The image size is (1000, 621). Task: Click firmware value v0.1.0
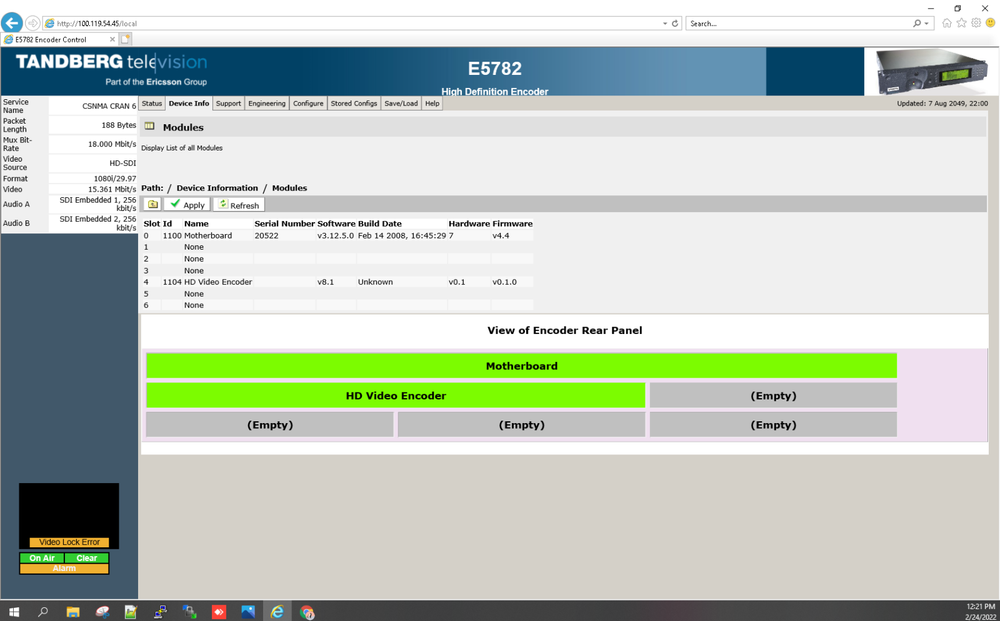click(x=504, y=282)
